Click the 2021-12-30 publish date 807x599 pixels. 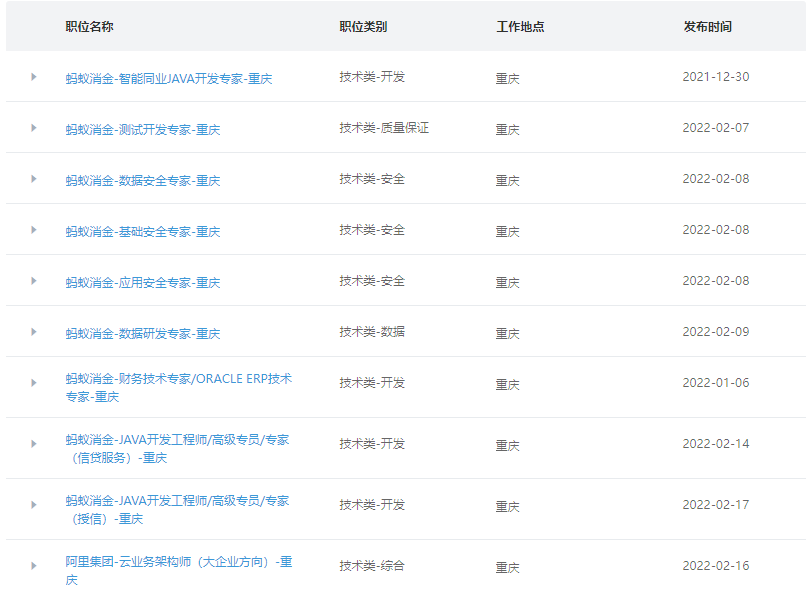point(714,75)
